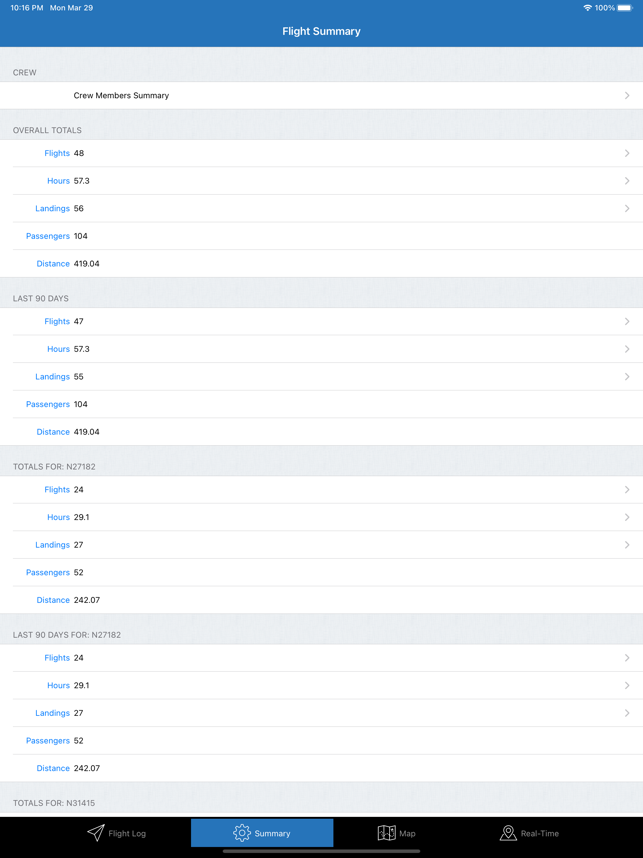
Task: Tap the paper airplane Flight Log icon
Action: pyautogui.click(x=96, y=833)
